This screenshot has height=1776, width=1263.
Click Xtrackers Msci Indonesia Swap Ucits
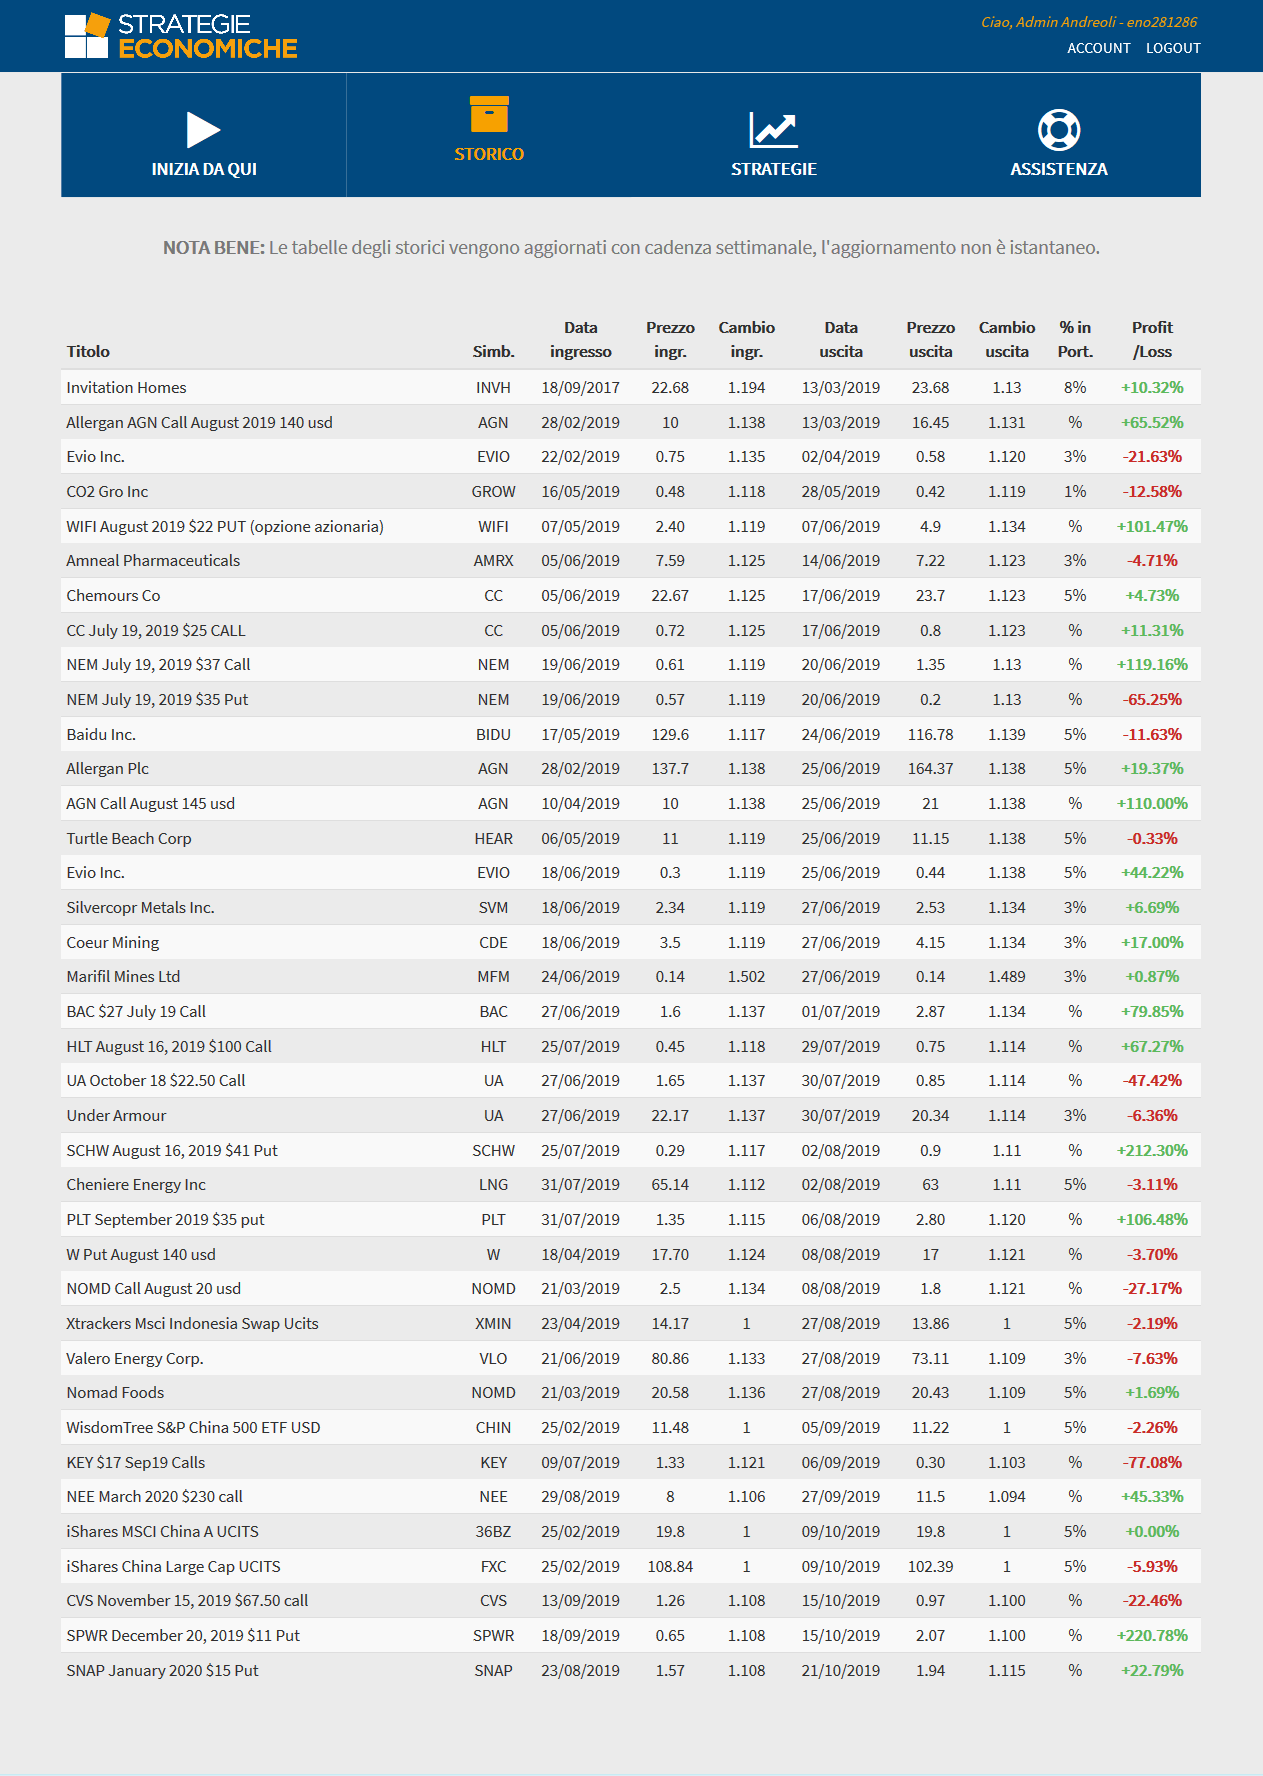(x=192, y=1323)
